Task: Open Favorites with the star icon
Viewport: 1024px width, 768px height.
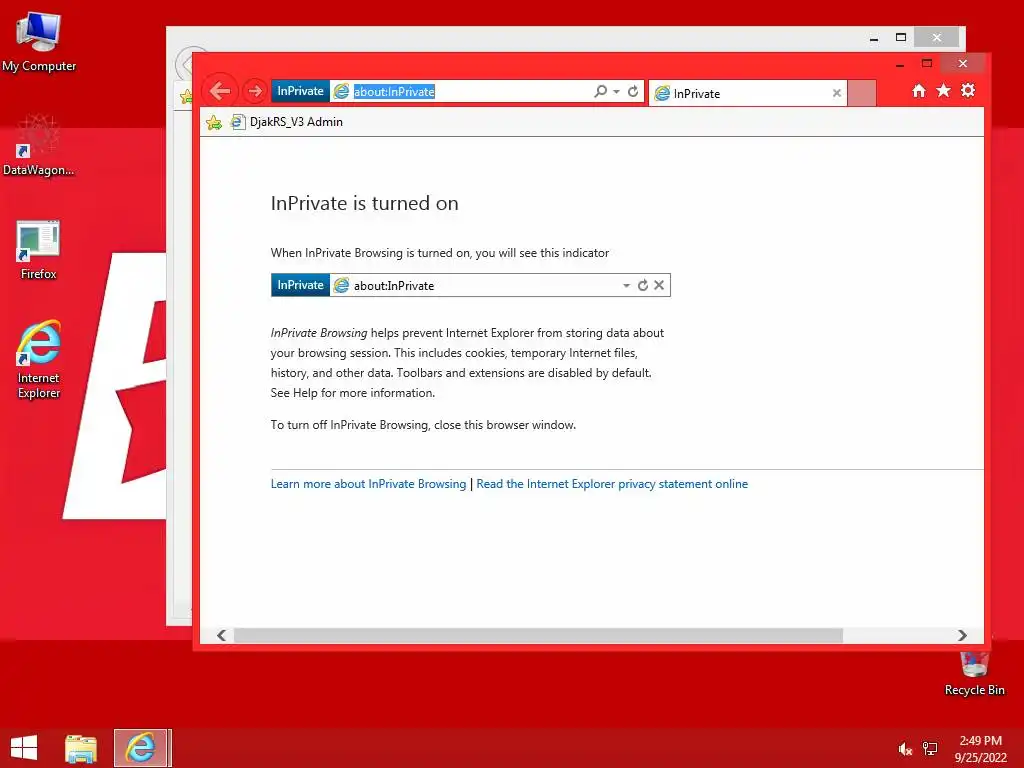Action: [x=943, y=91]
